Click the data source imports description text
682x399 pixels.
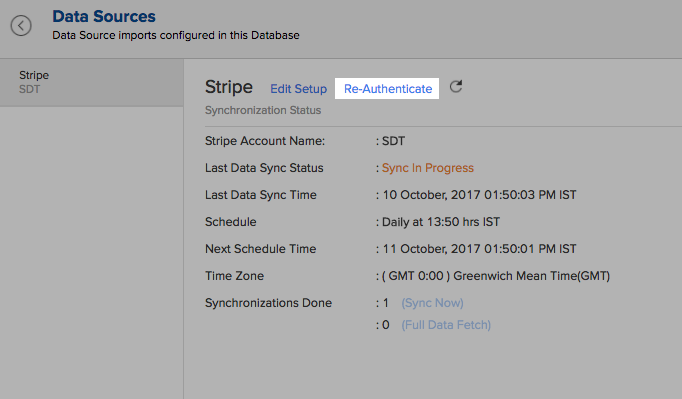[x=176, y=35]
